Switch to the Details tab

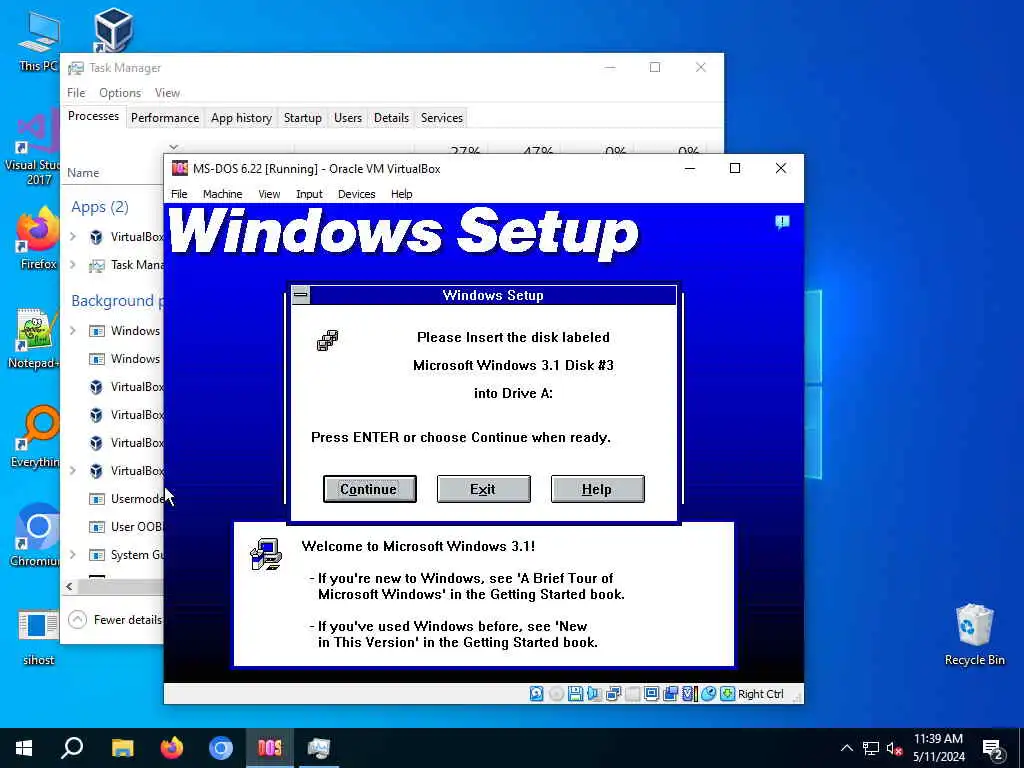391,118
